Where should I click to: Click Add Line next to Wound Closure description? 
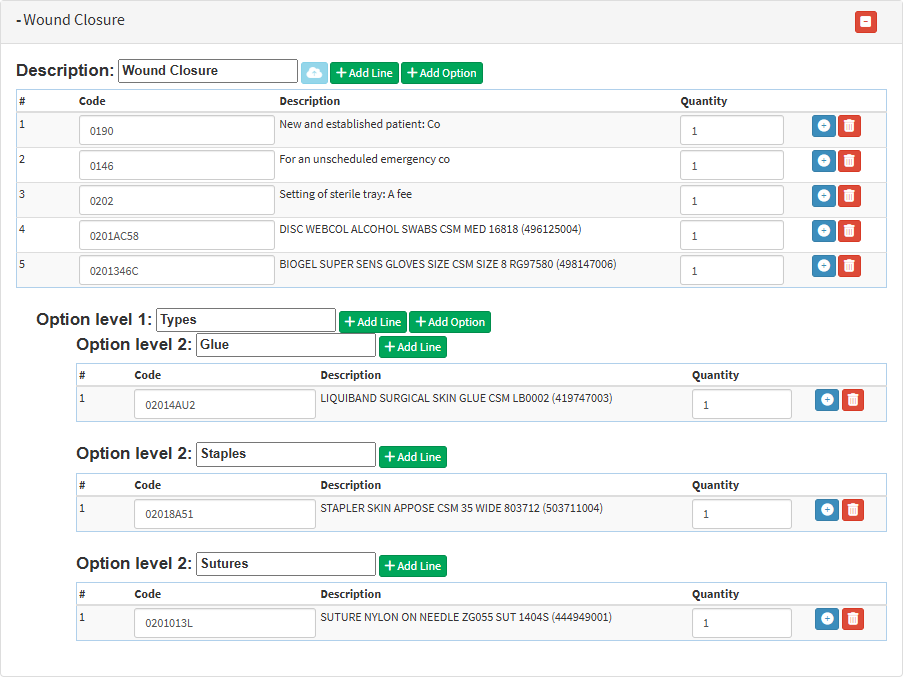click(364, 73)
